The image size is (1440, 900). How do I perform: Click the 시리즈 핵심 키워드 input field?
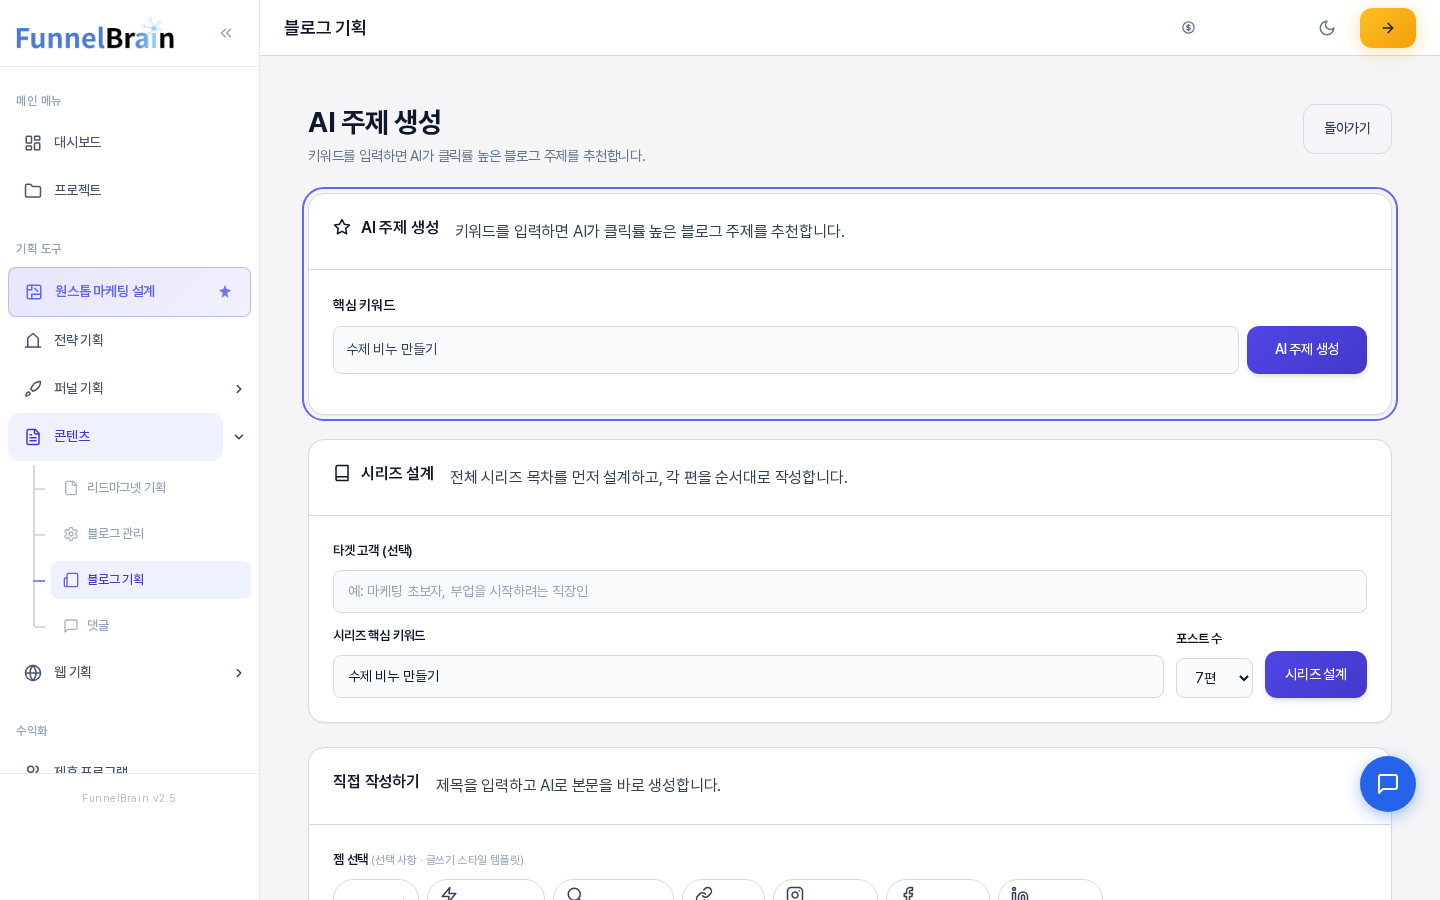pos(748,676)
